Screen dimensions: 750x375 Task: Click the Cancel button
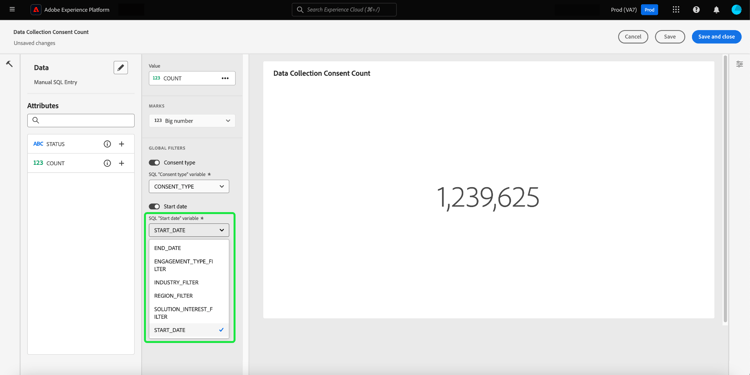(x=633, y=37)
